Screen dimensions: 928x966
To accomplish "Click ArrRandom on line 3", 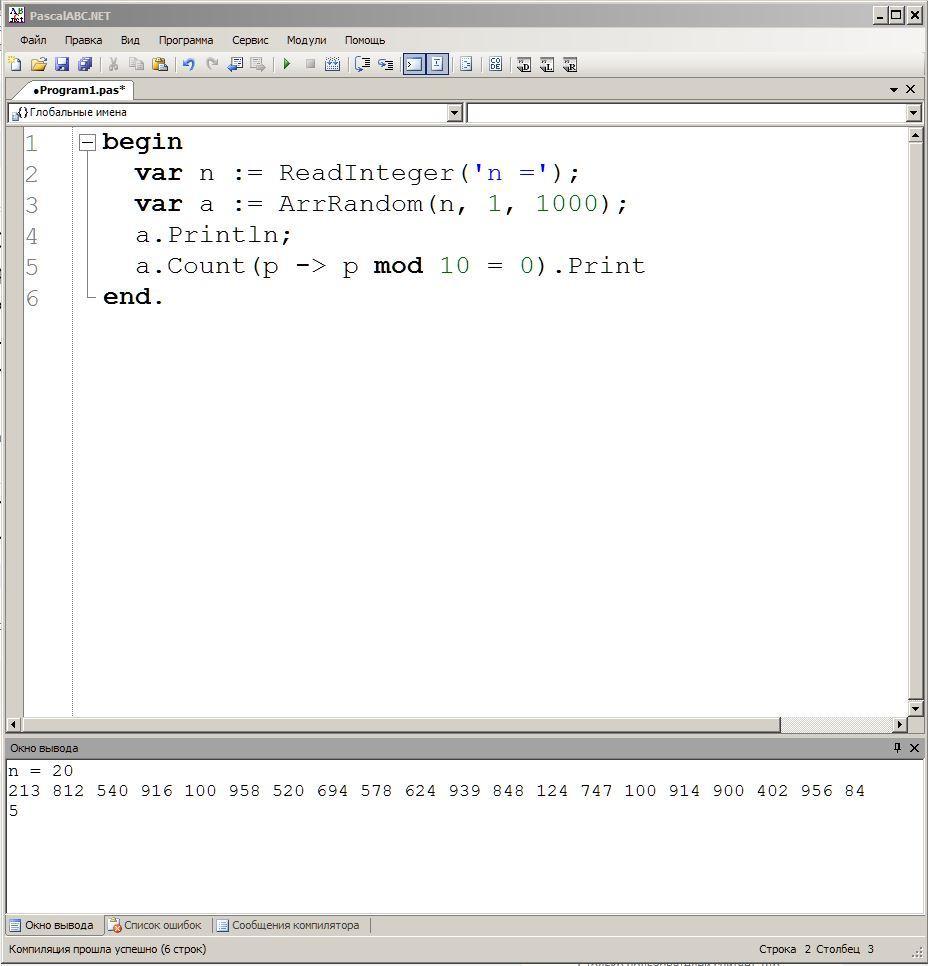I will point(351,204).
